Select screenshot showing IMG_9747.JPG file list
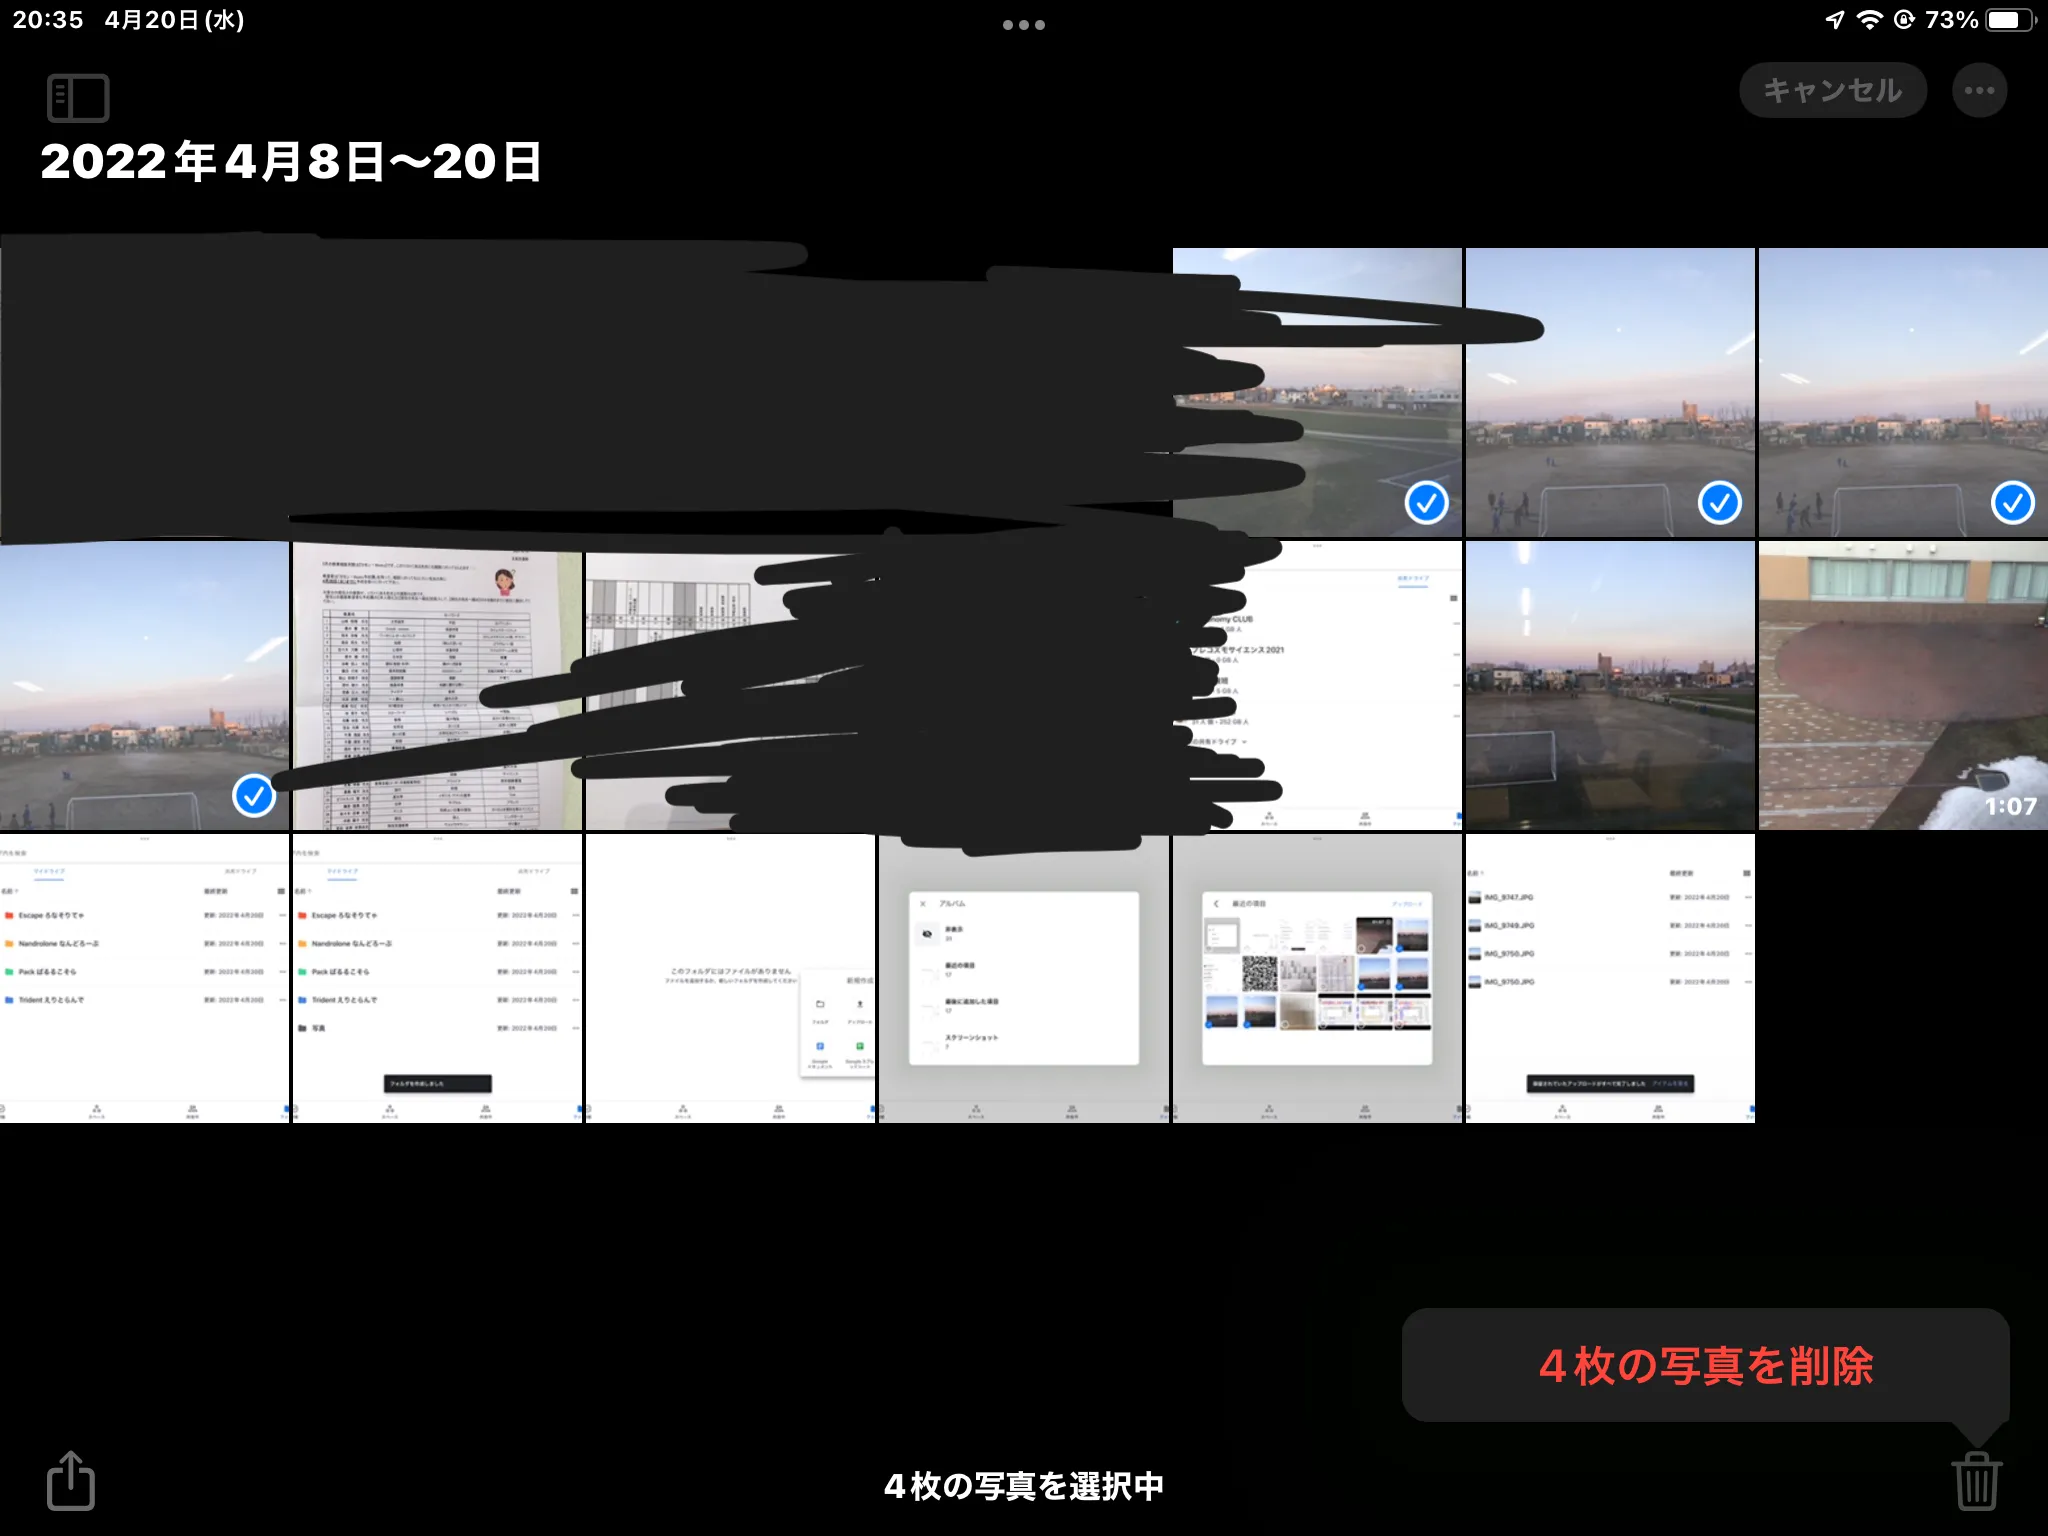The height and width of the screenshot is (1536, 2048). click(x=1610, y=978)
